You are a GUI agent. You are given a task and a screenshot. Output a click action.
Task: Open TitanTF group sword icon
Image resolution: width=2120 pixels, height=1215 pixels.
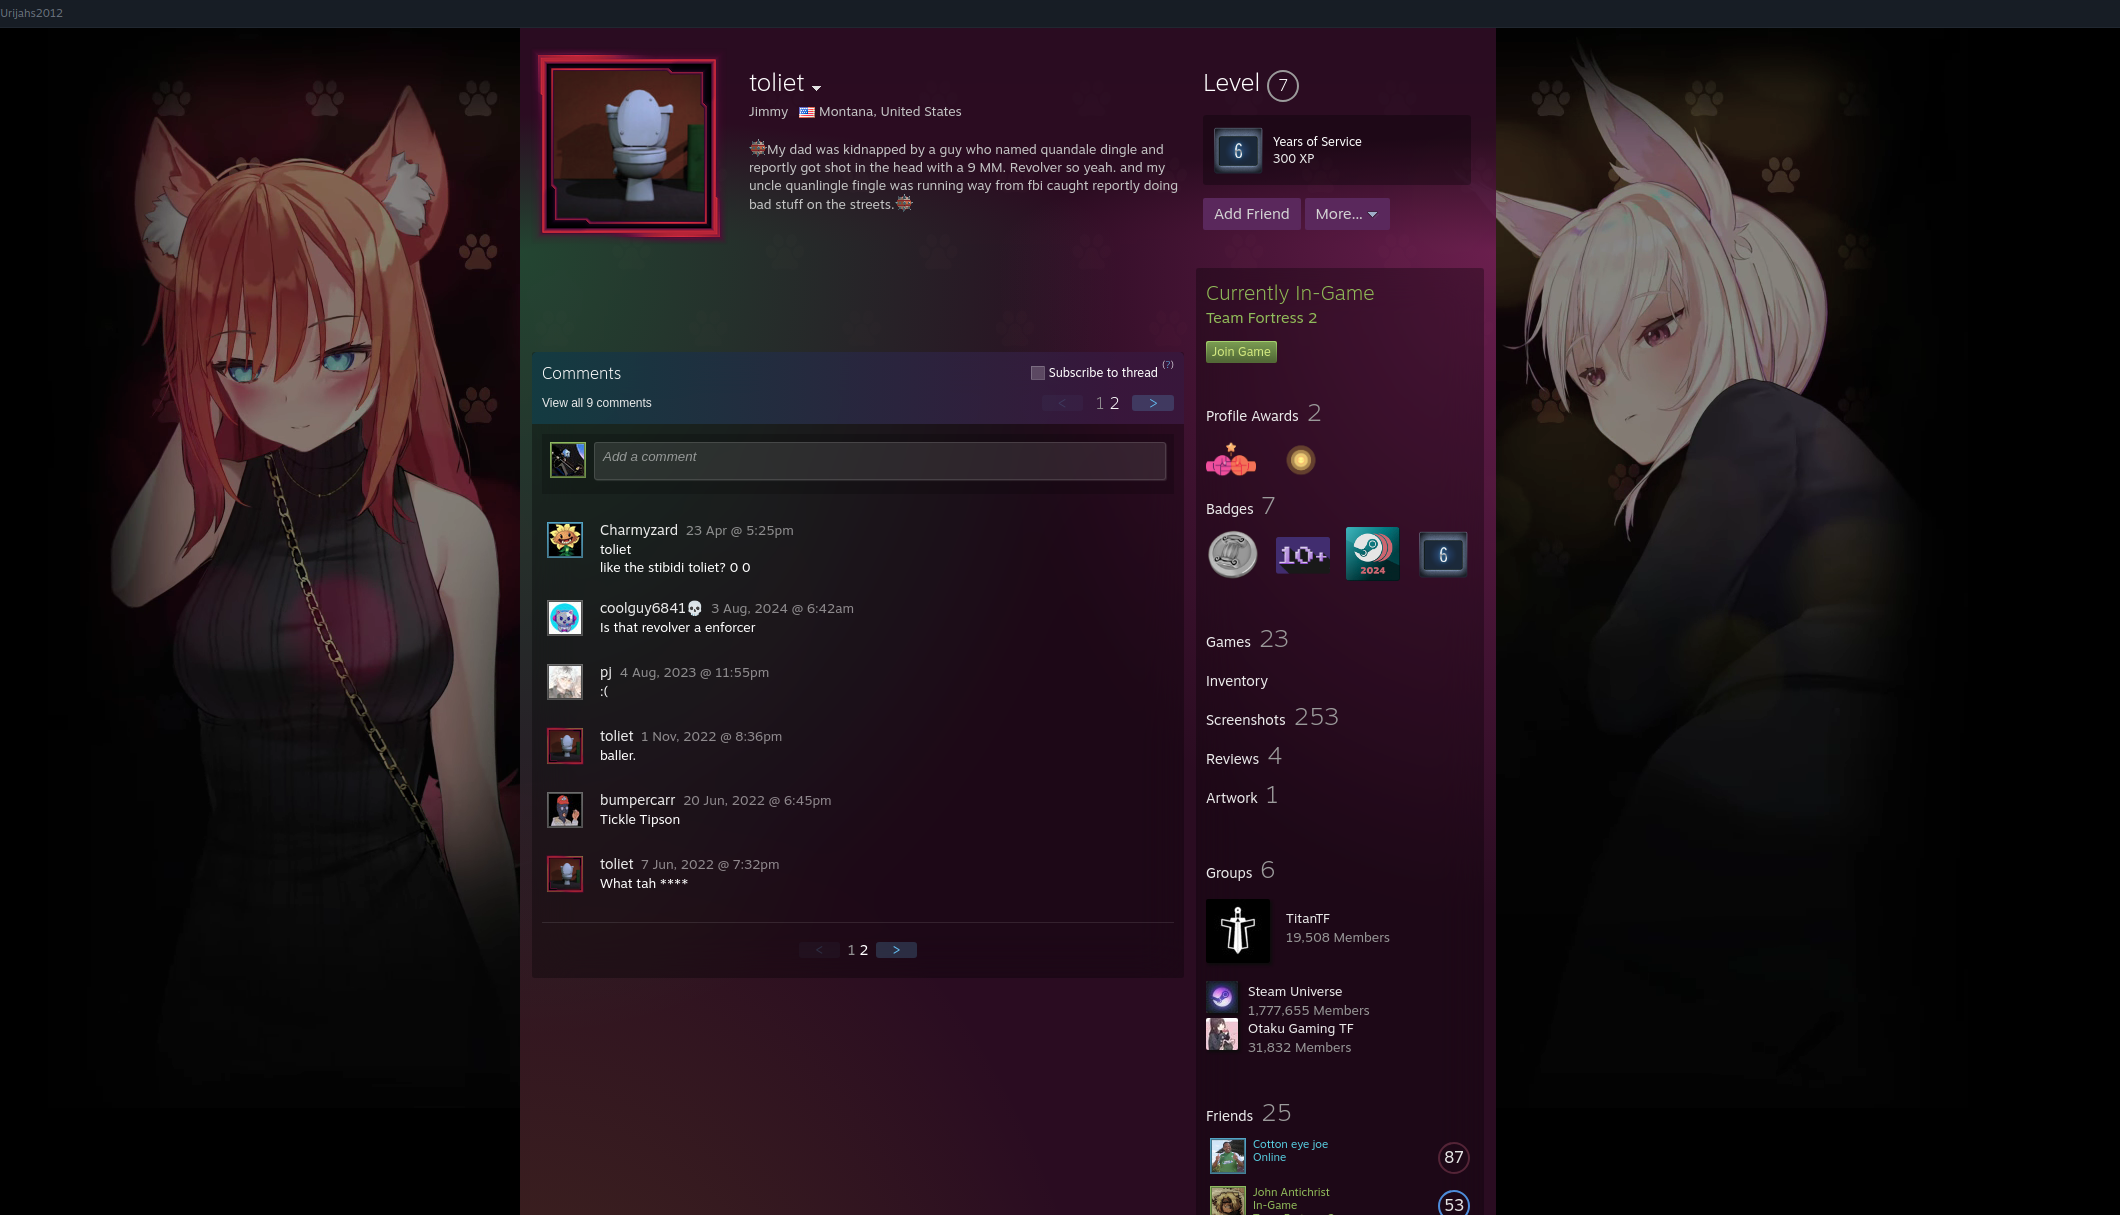coord(1238,931)
